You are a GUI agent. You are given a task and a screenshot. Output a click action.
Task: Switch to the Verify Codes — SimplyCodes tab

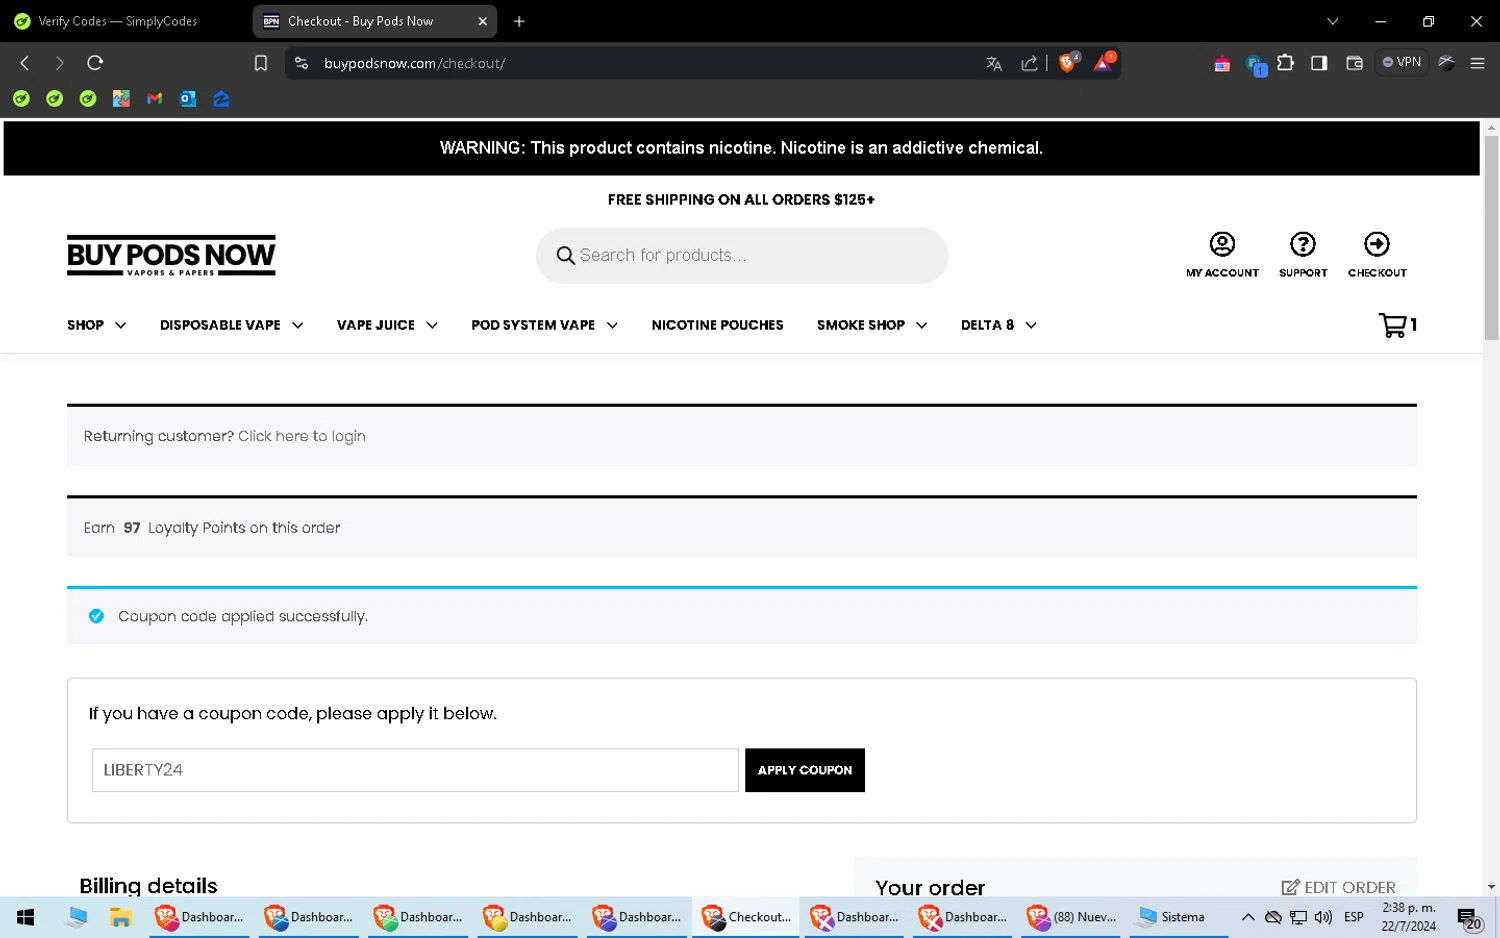coord(118,21)
